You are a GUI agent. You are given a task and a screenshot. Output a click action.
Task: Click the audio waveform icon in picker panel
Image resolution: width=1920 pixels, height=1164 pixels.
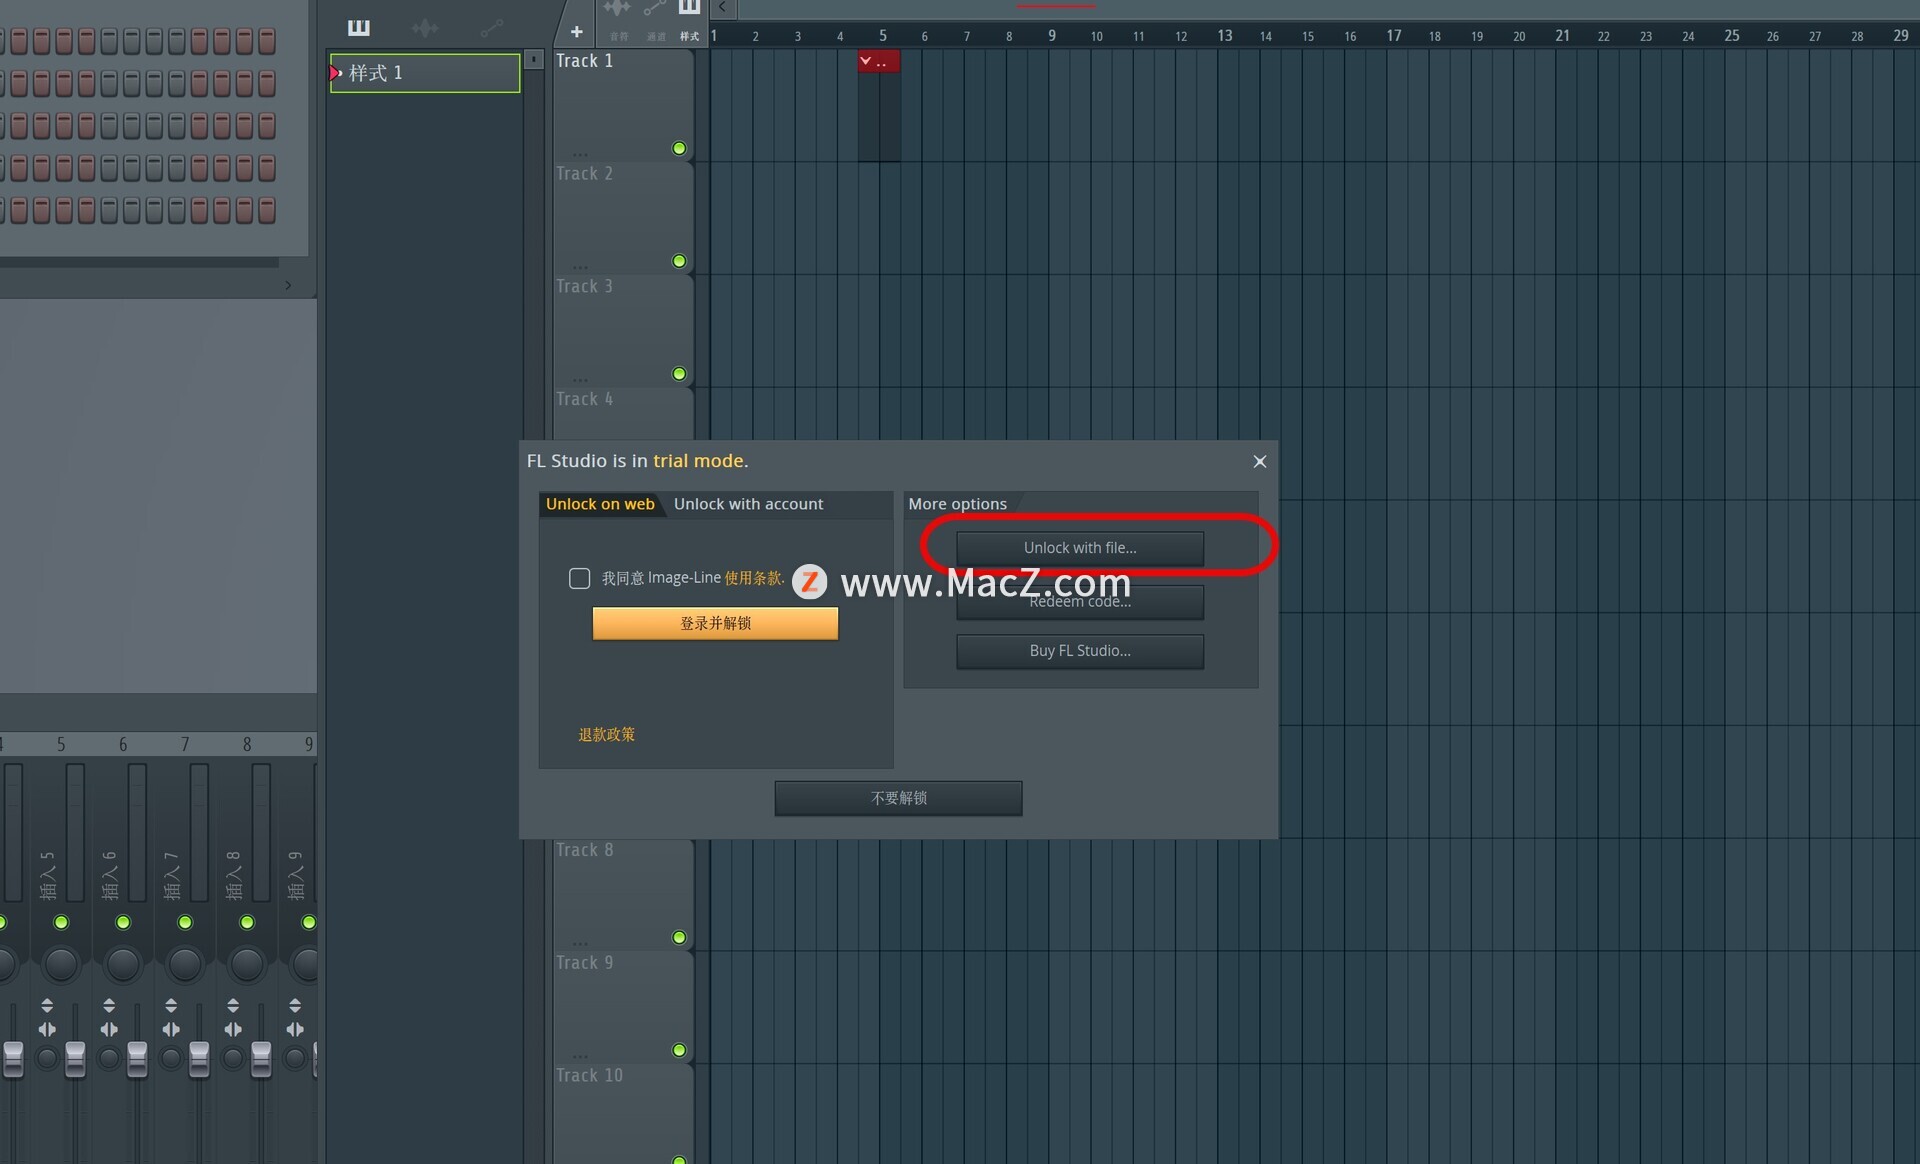[x=425, y=27]
